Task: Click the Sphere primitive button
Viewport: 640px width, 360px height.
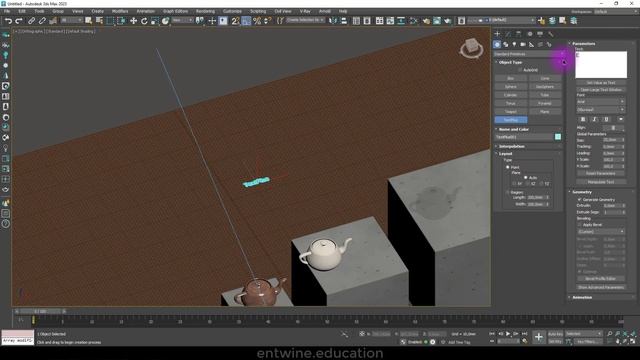Action: [511, 87]
